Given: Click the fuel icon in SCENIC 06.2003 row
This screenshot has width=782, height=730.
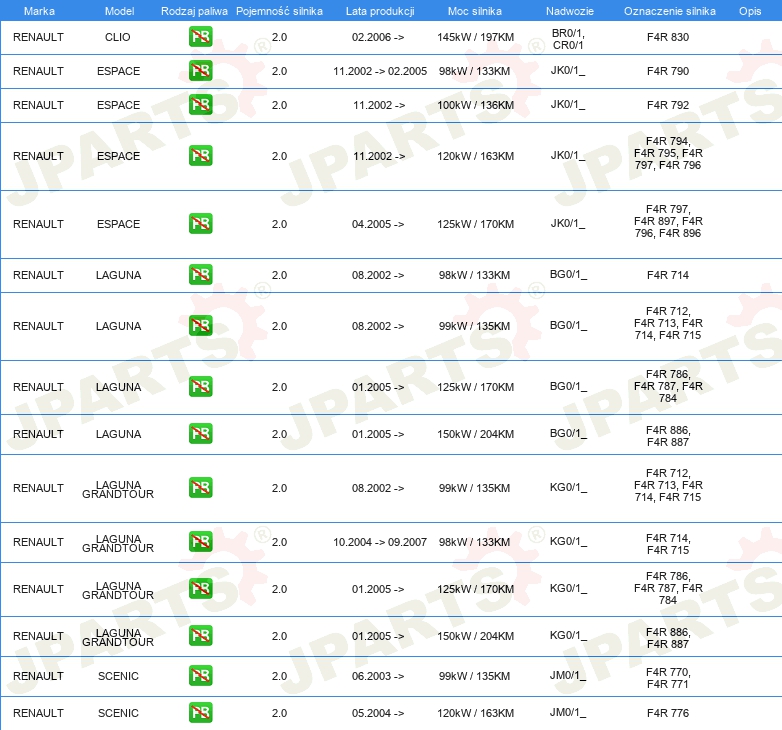Looking at the screenshot, I should (200, 676).
